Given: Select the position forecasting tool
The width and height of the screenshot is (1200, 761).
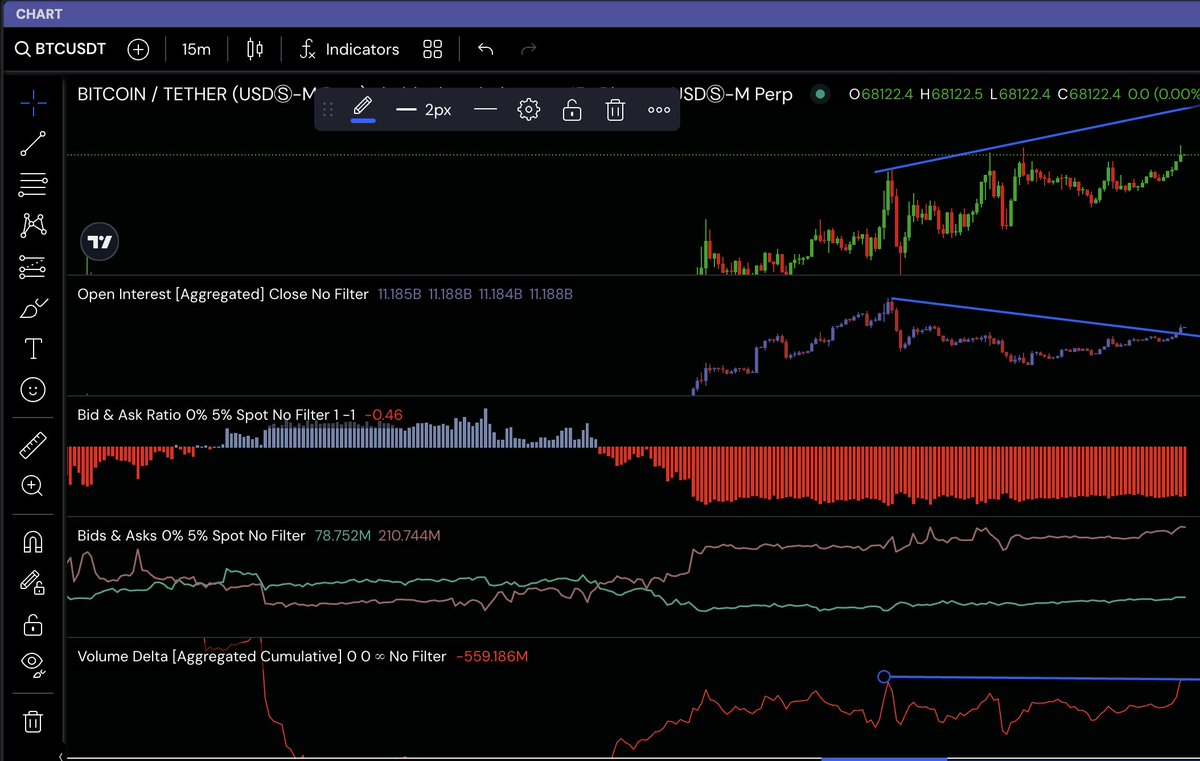Looking at the screenshot, I should point(33,266).
